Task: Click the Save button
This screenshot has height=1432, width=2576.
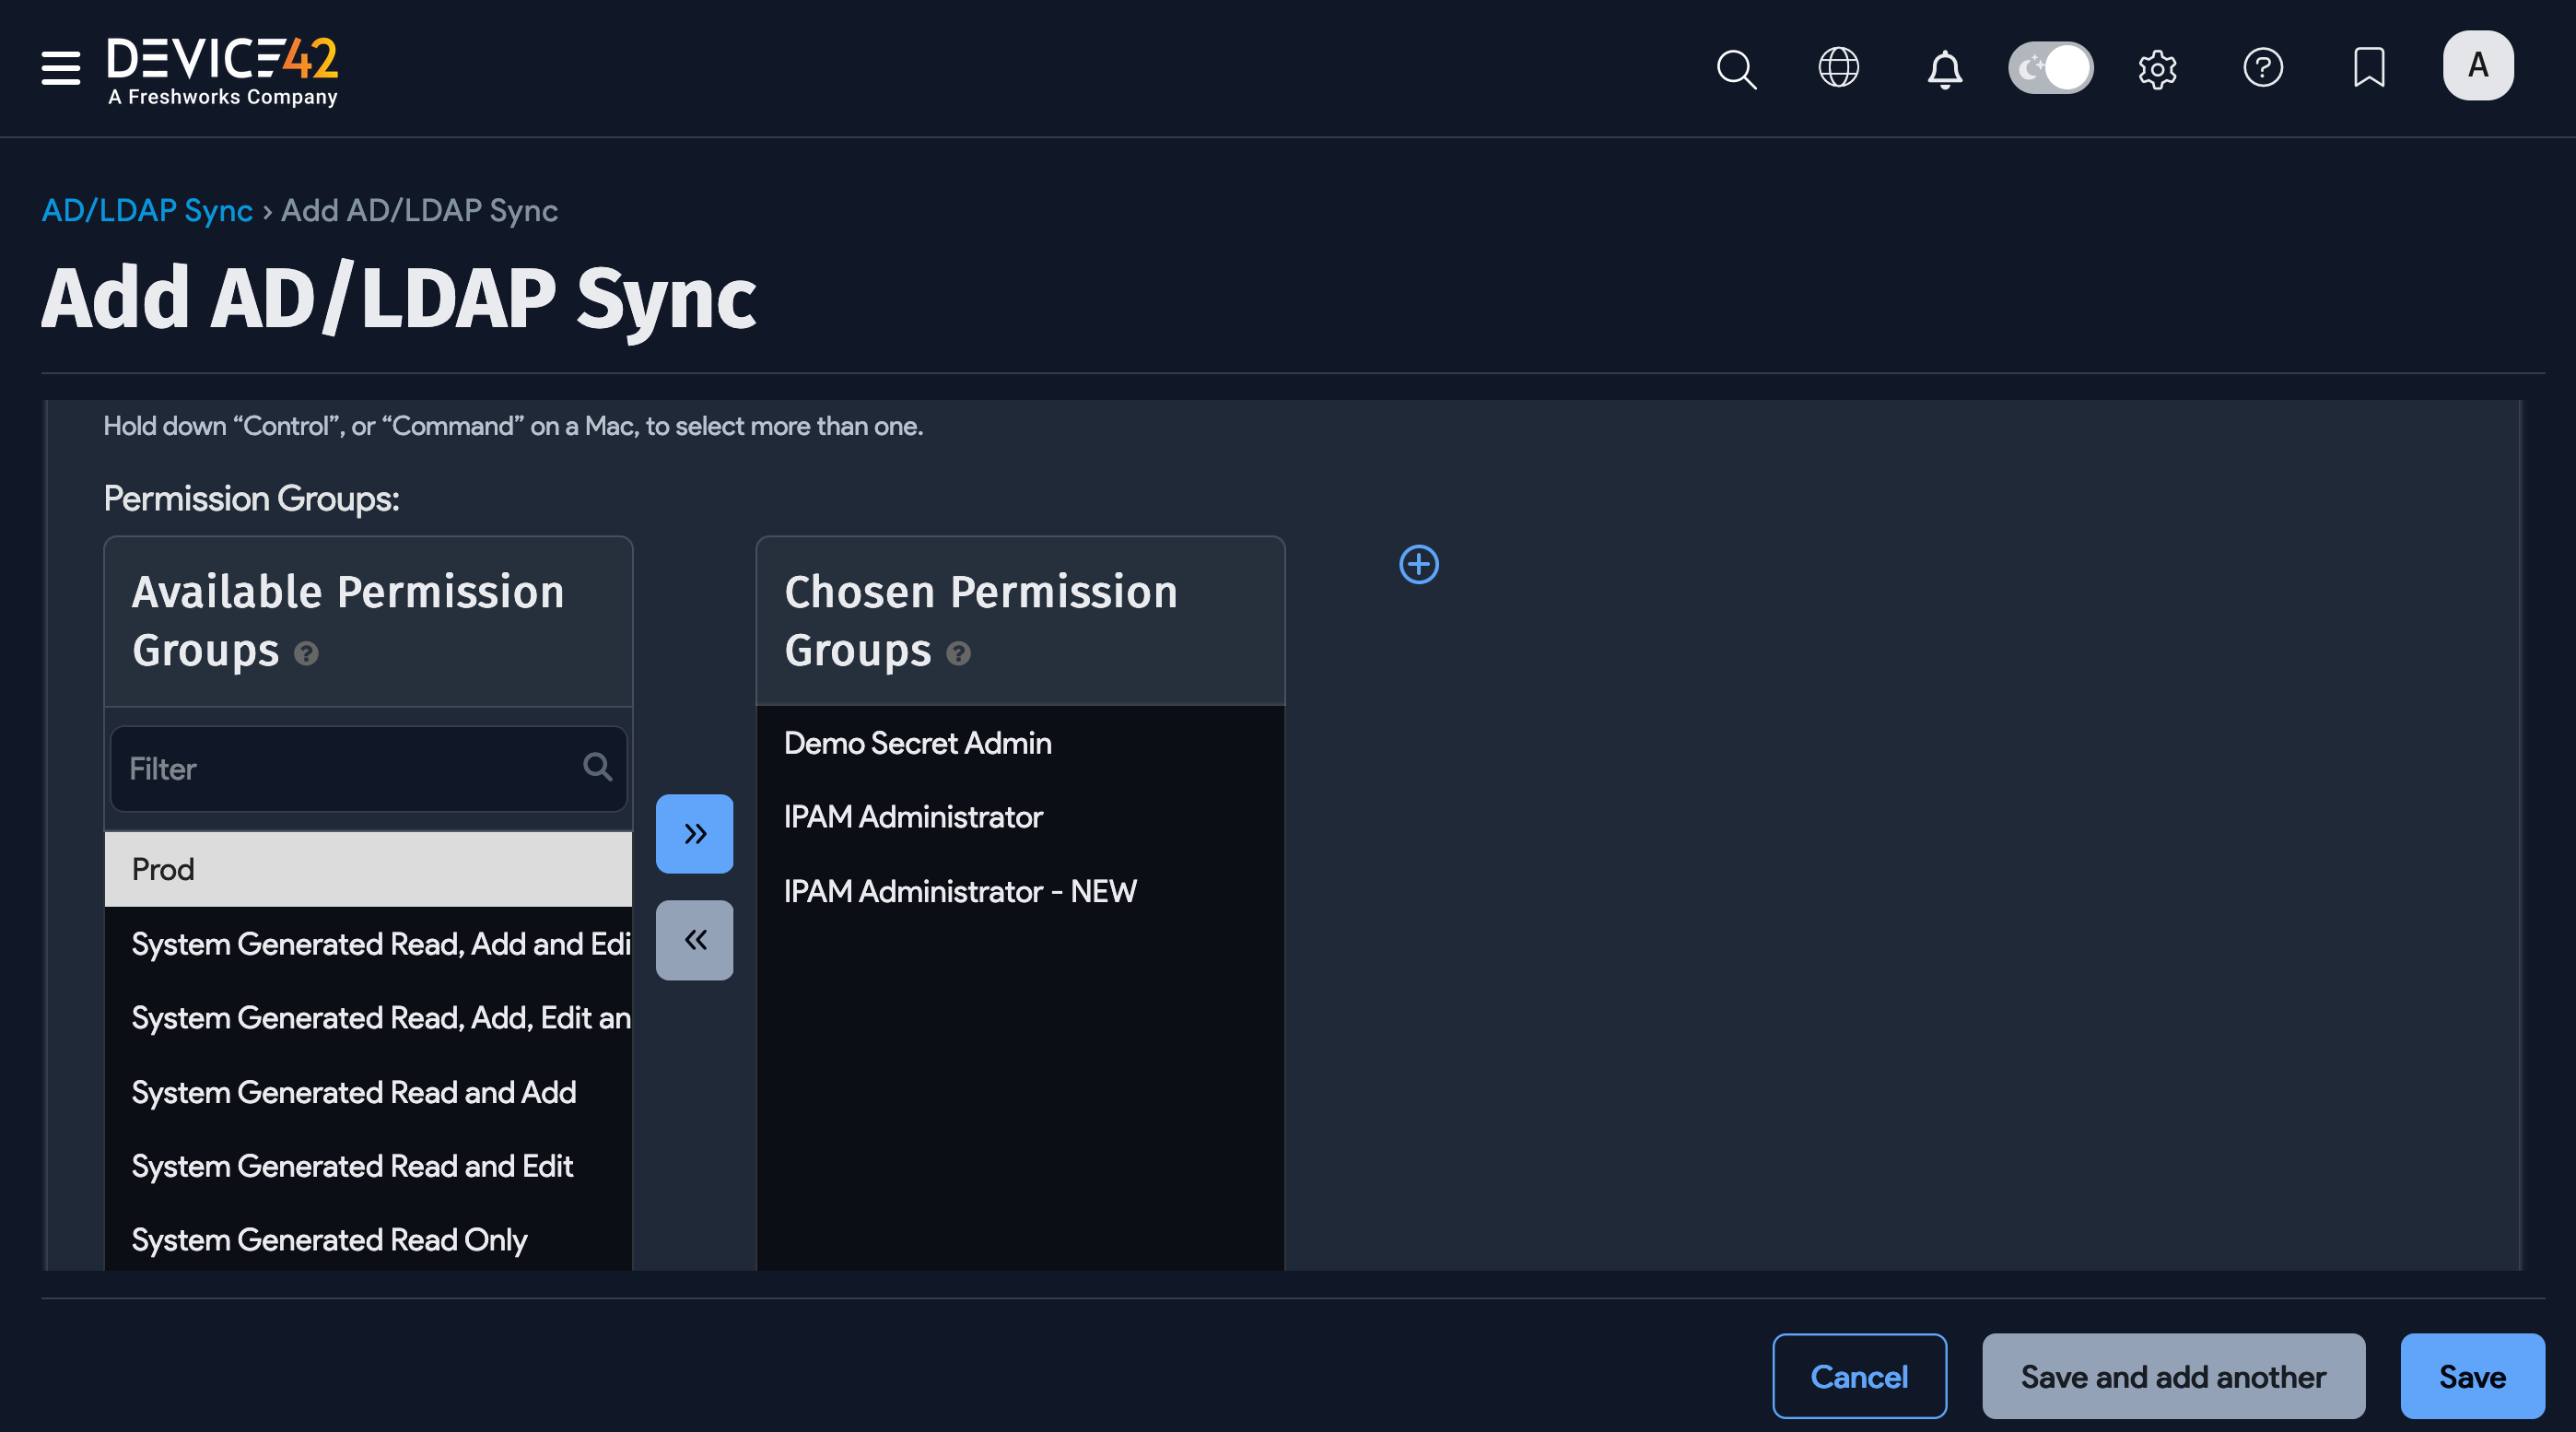Action: (x=2472, y=1376)
